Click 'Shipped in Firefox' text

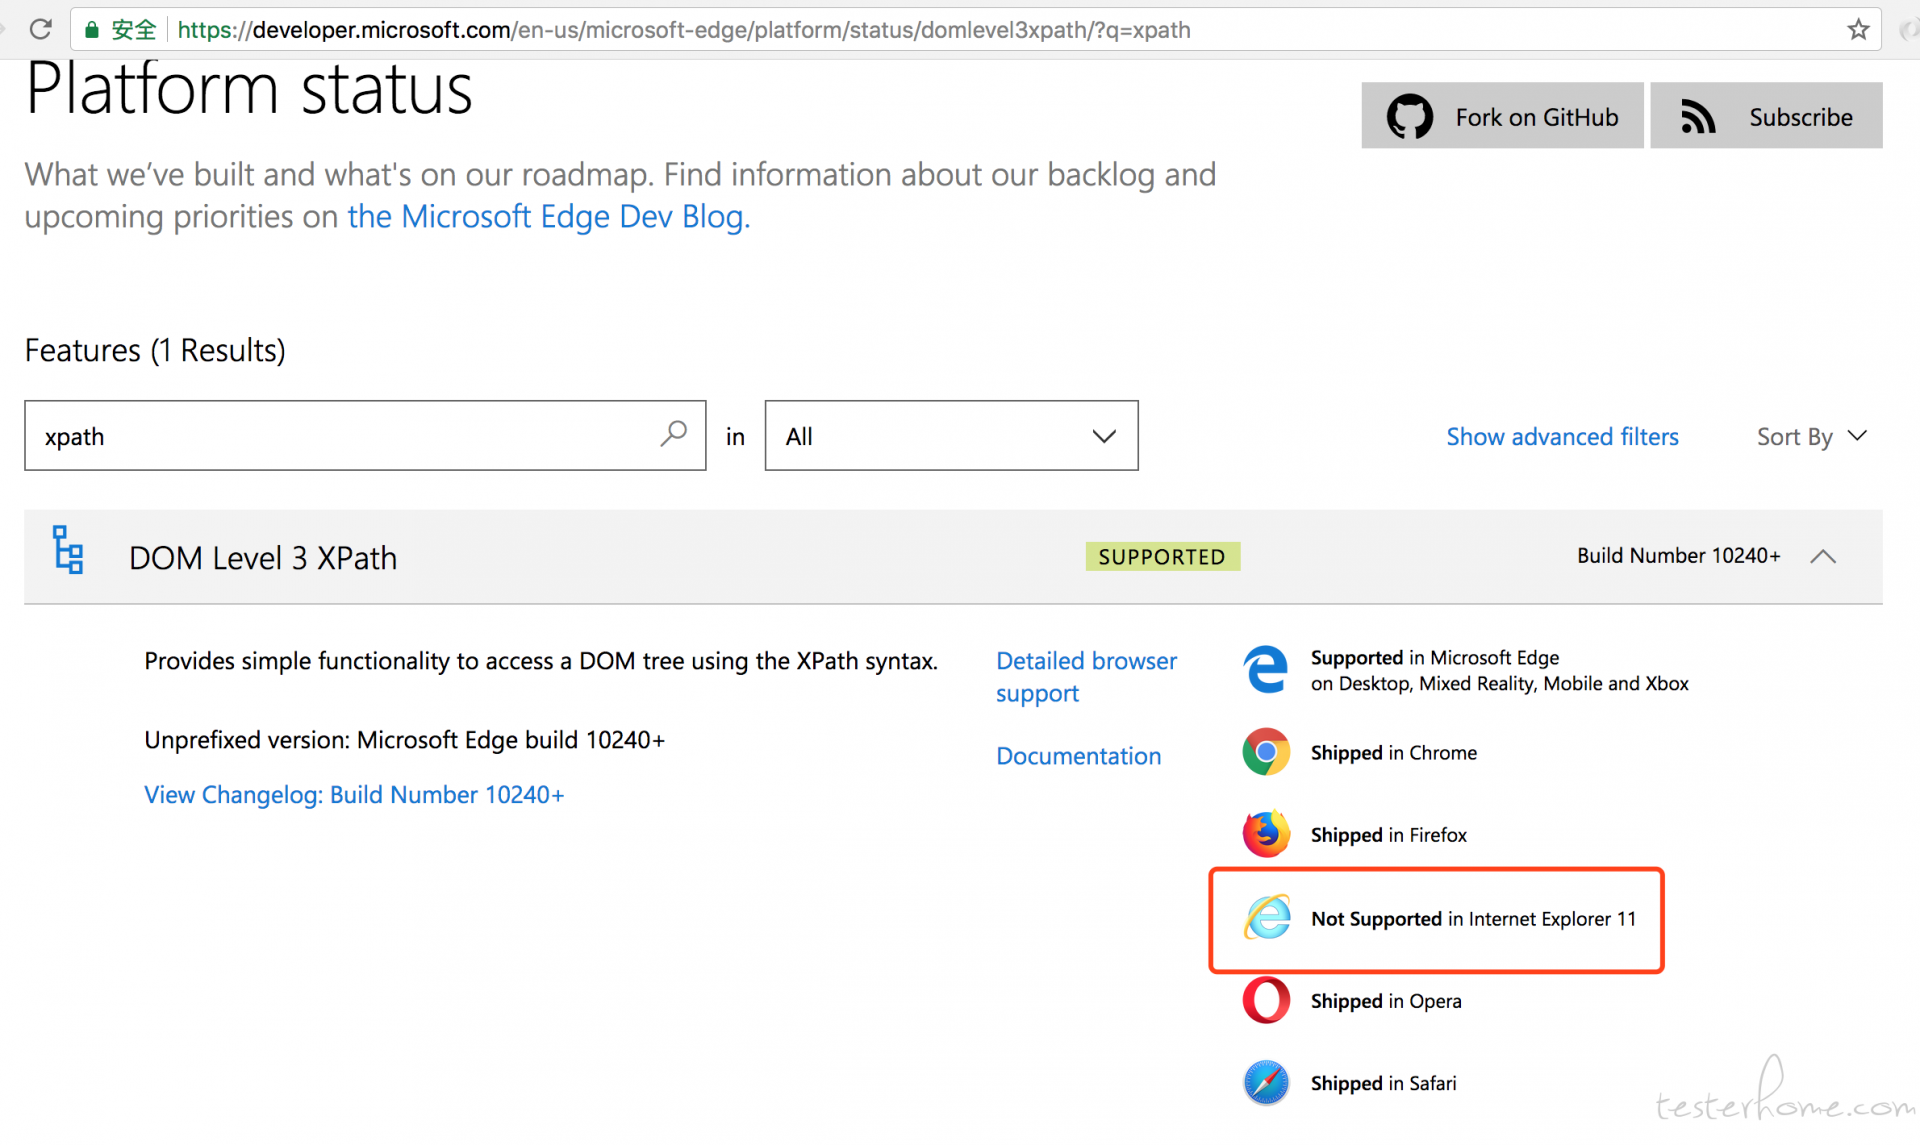[1388, 834]
